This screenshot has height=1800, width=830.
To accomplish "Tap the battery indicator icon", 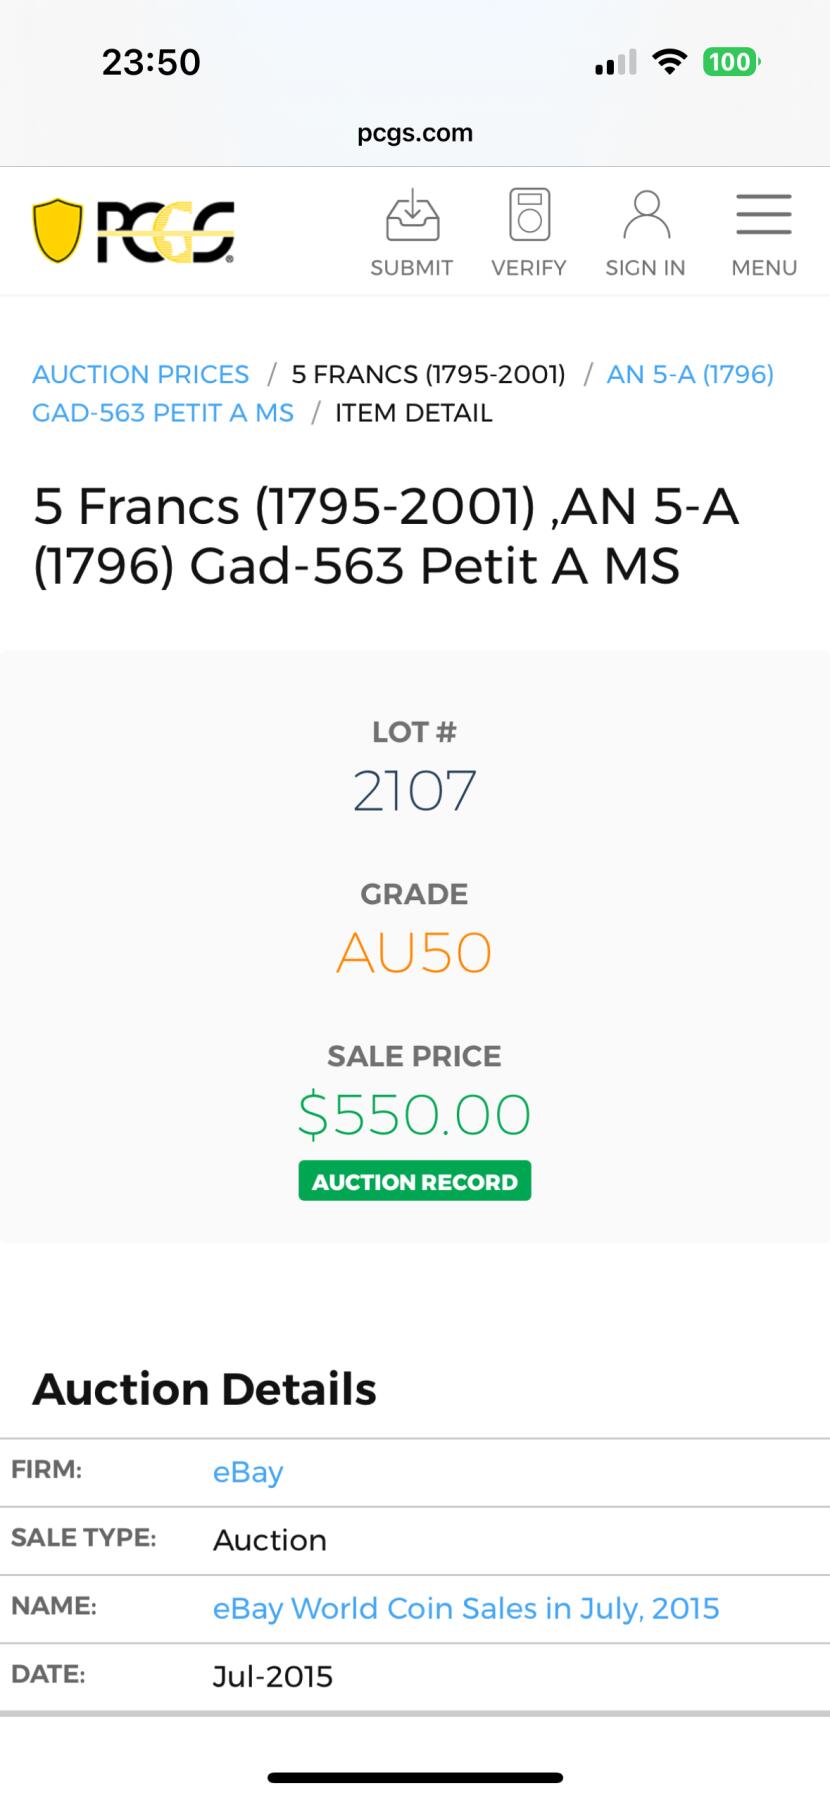I will (x=731, y=62).
